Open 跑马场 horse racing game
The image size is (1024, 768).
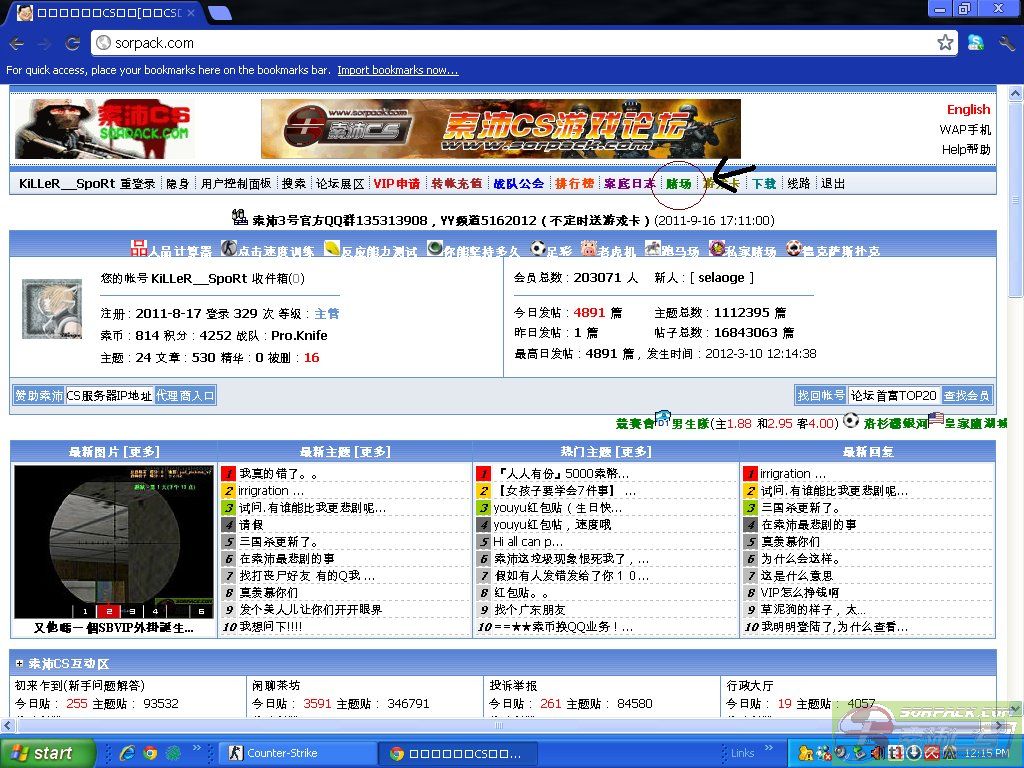[x=671, y=250]
